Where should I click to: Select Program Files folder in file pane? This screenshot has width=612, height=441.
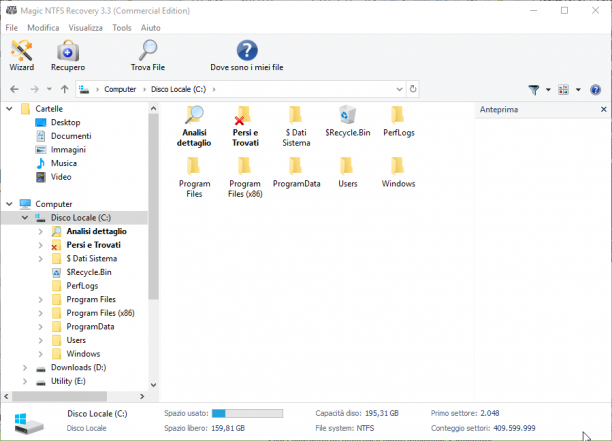point(194,177)
